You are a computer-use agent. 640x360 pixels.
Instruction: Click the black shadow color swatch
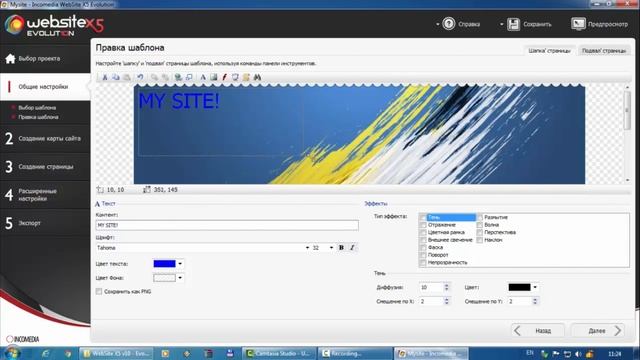point(519,287)
